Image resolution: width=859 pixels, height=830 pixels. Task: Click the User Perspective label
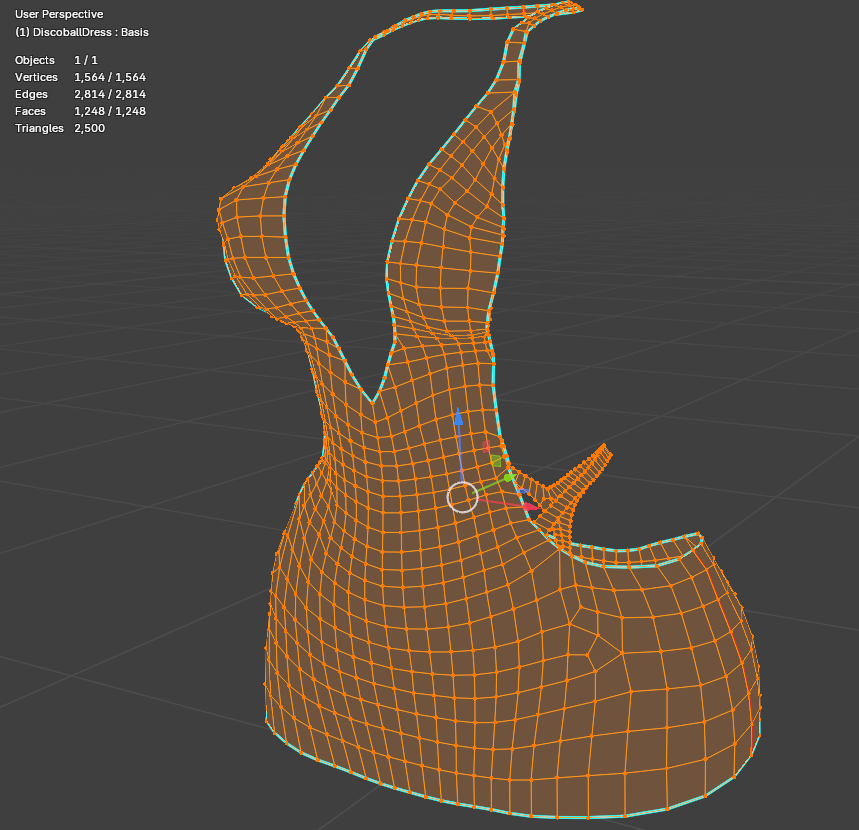[x=59, y=15]
